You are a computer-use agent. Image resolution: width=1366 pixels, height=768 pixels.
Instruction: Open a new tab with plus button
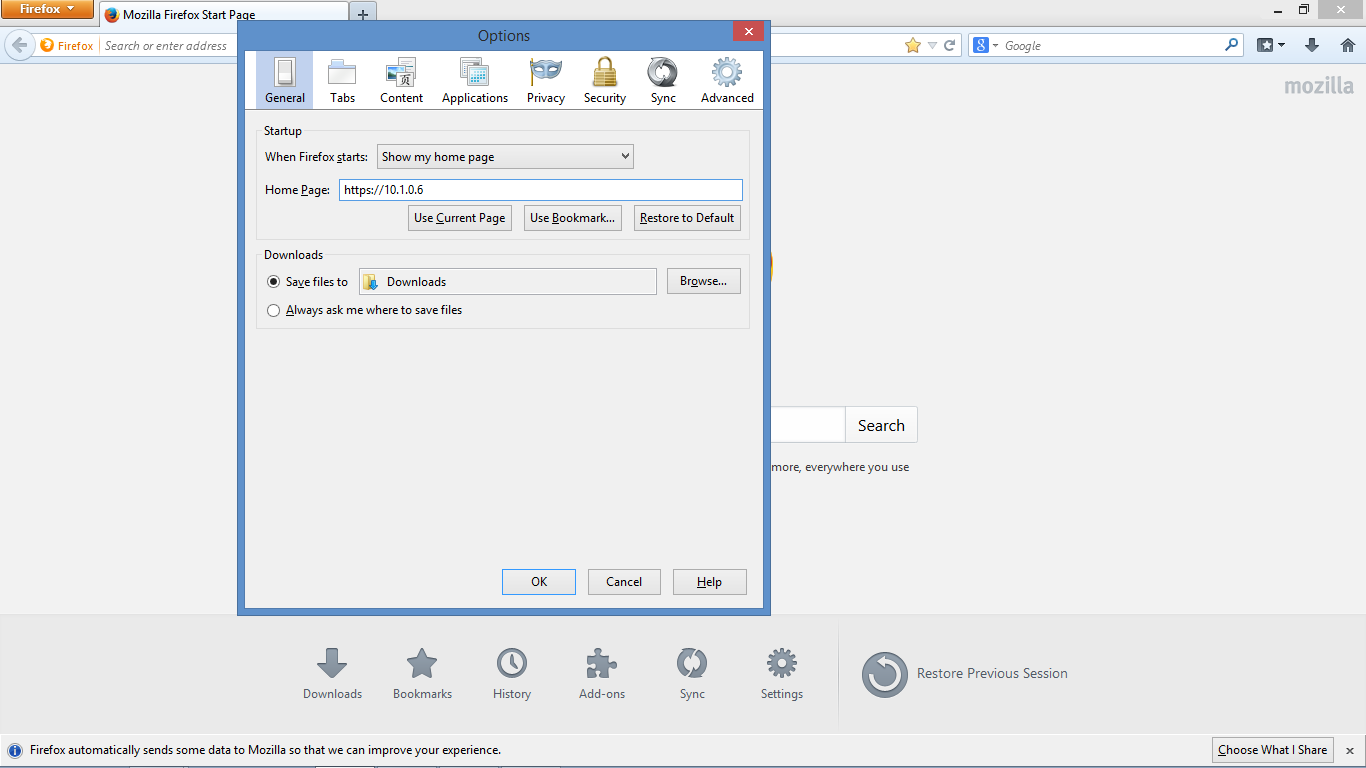(x=363, y=15)
